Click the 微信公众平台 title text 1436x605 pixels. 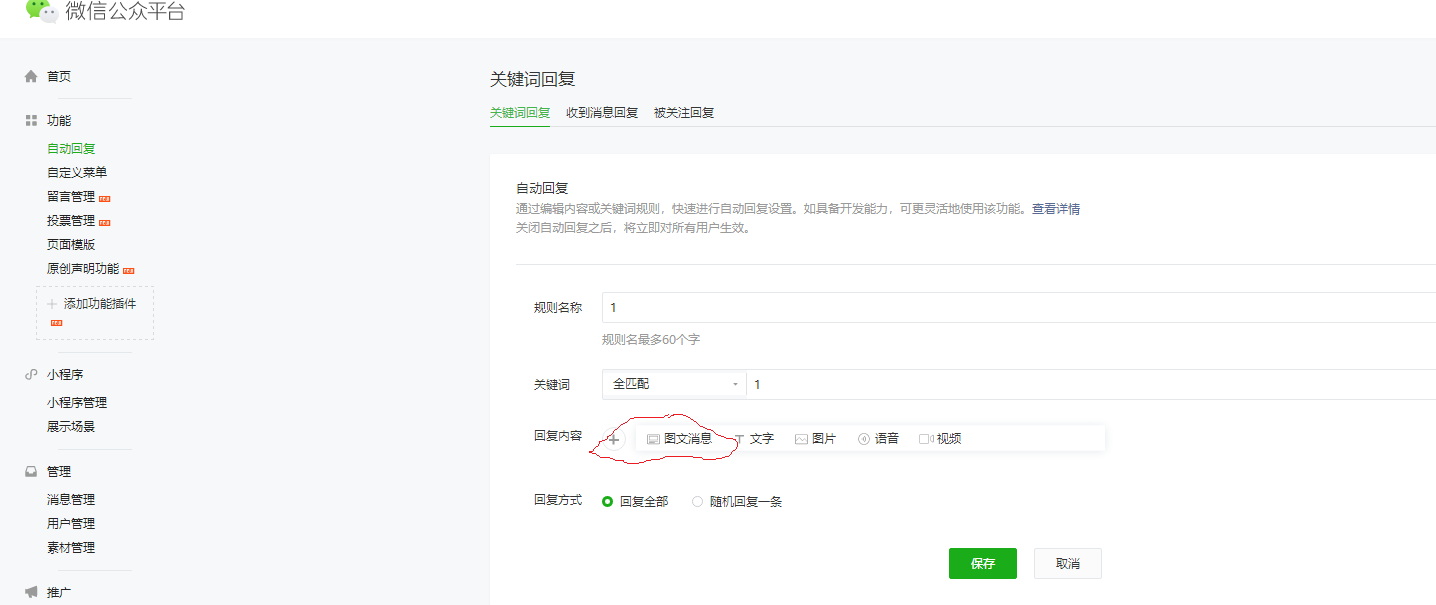pyautogui.click(x=125, y=12)
